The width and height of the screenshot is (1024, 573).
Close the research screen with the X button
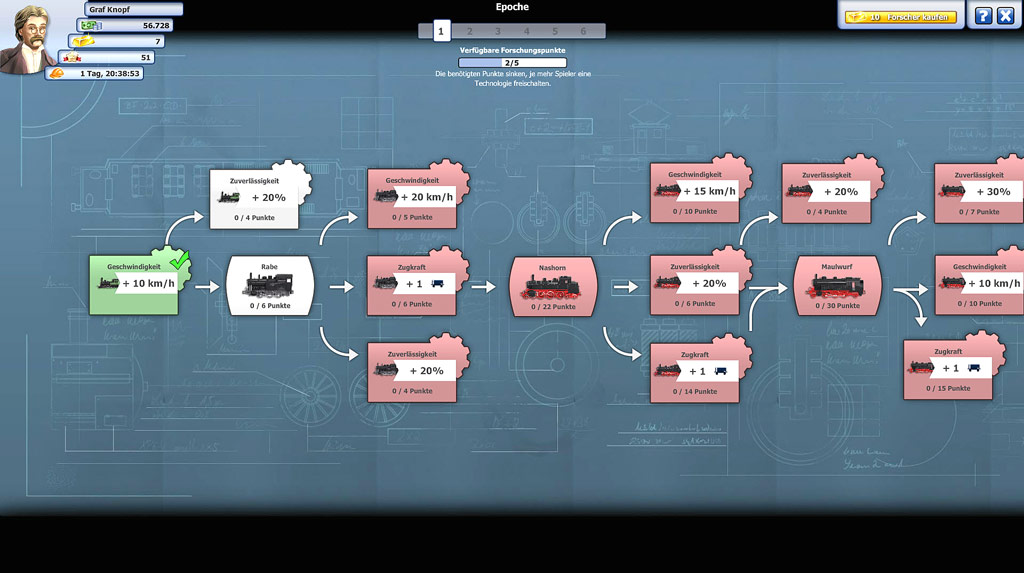click(1005, 16)
